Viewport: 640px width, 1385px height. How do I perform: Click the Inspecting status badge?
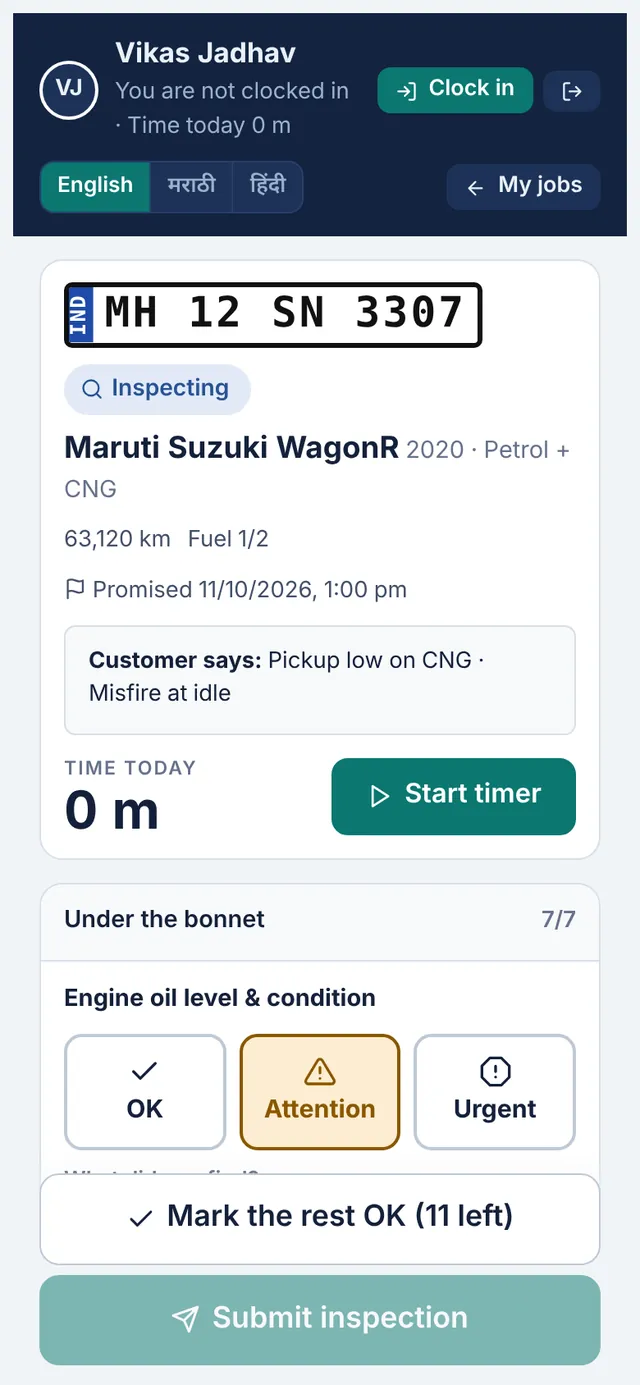click(x=157, y=389)
